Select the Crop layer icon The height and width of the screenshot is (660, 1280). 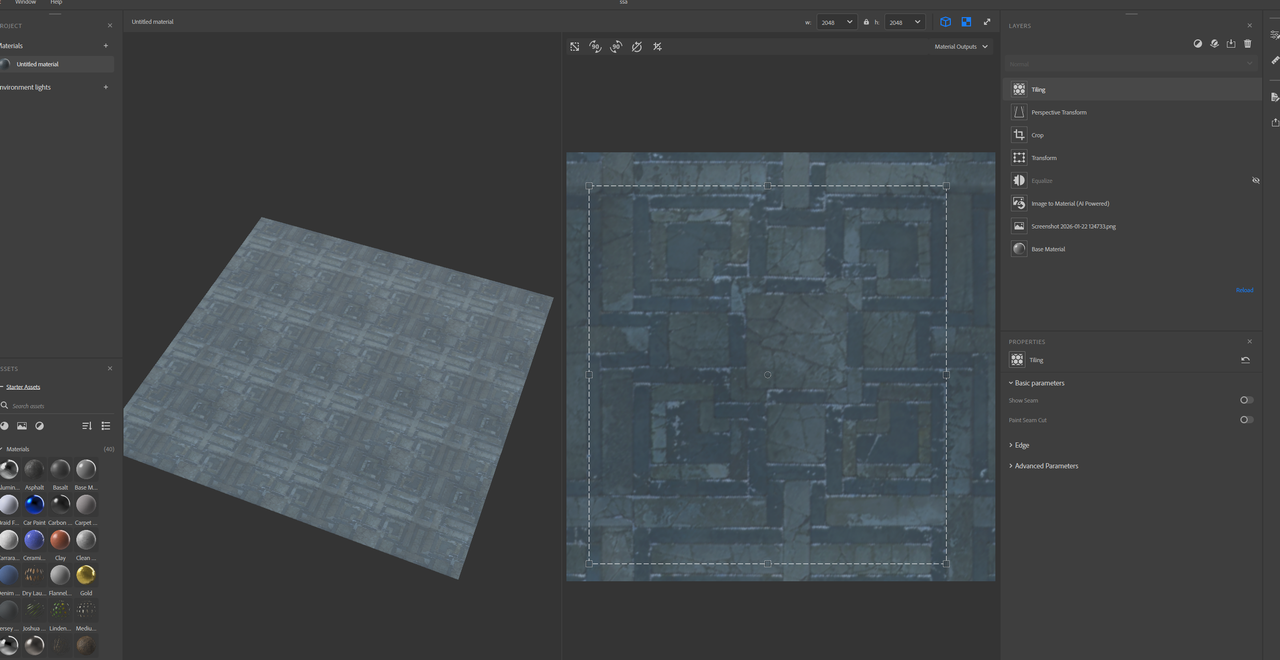(1019, 135)
